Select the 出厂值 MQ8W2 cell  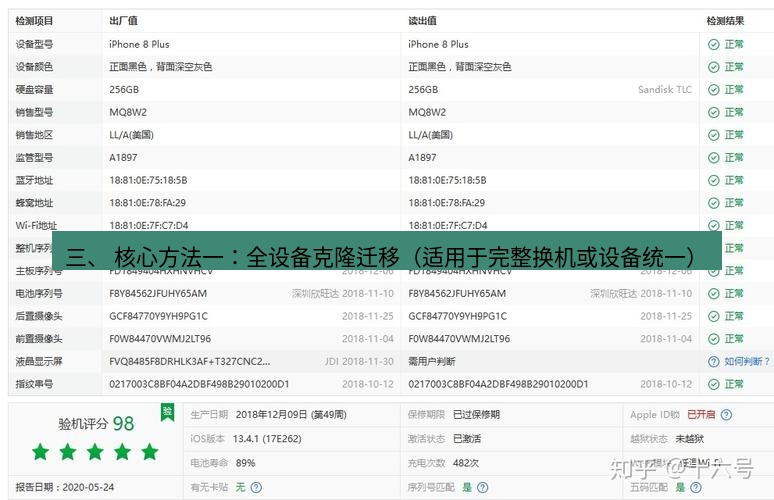tap(128, 113)
